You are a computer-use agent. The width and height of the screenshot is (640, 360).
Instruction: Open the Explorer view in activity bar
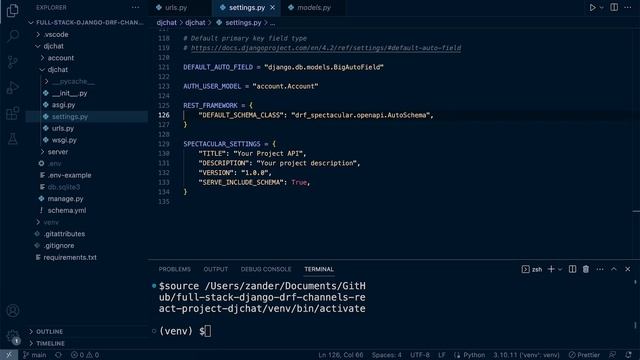13,11
